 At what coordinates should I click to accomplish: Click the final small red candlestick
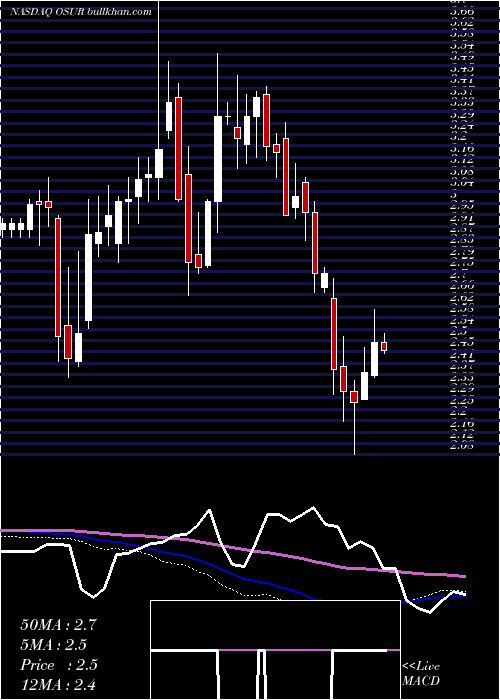point(384,346)
